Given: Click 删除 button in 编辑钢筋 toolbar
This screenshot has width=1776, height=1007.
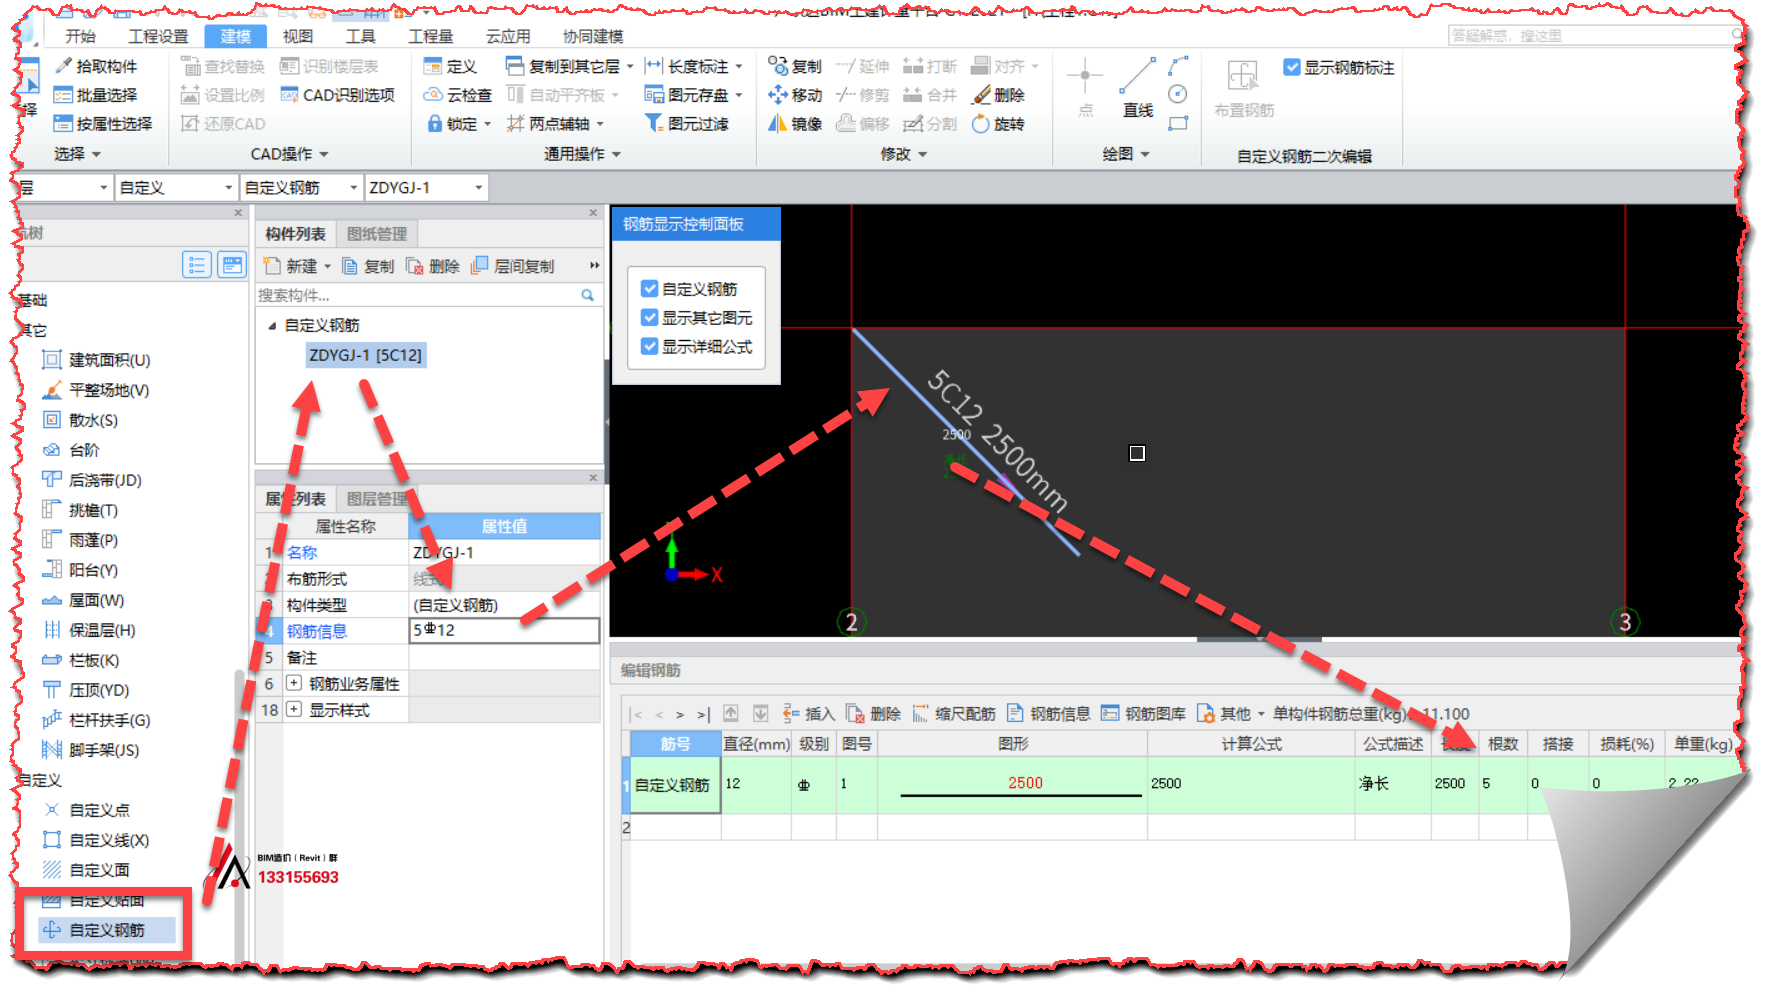Looking at the screenshot, I should [x=874, y=714].
